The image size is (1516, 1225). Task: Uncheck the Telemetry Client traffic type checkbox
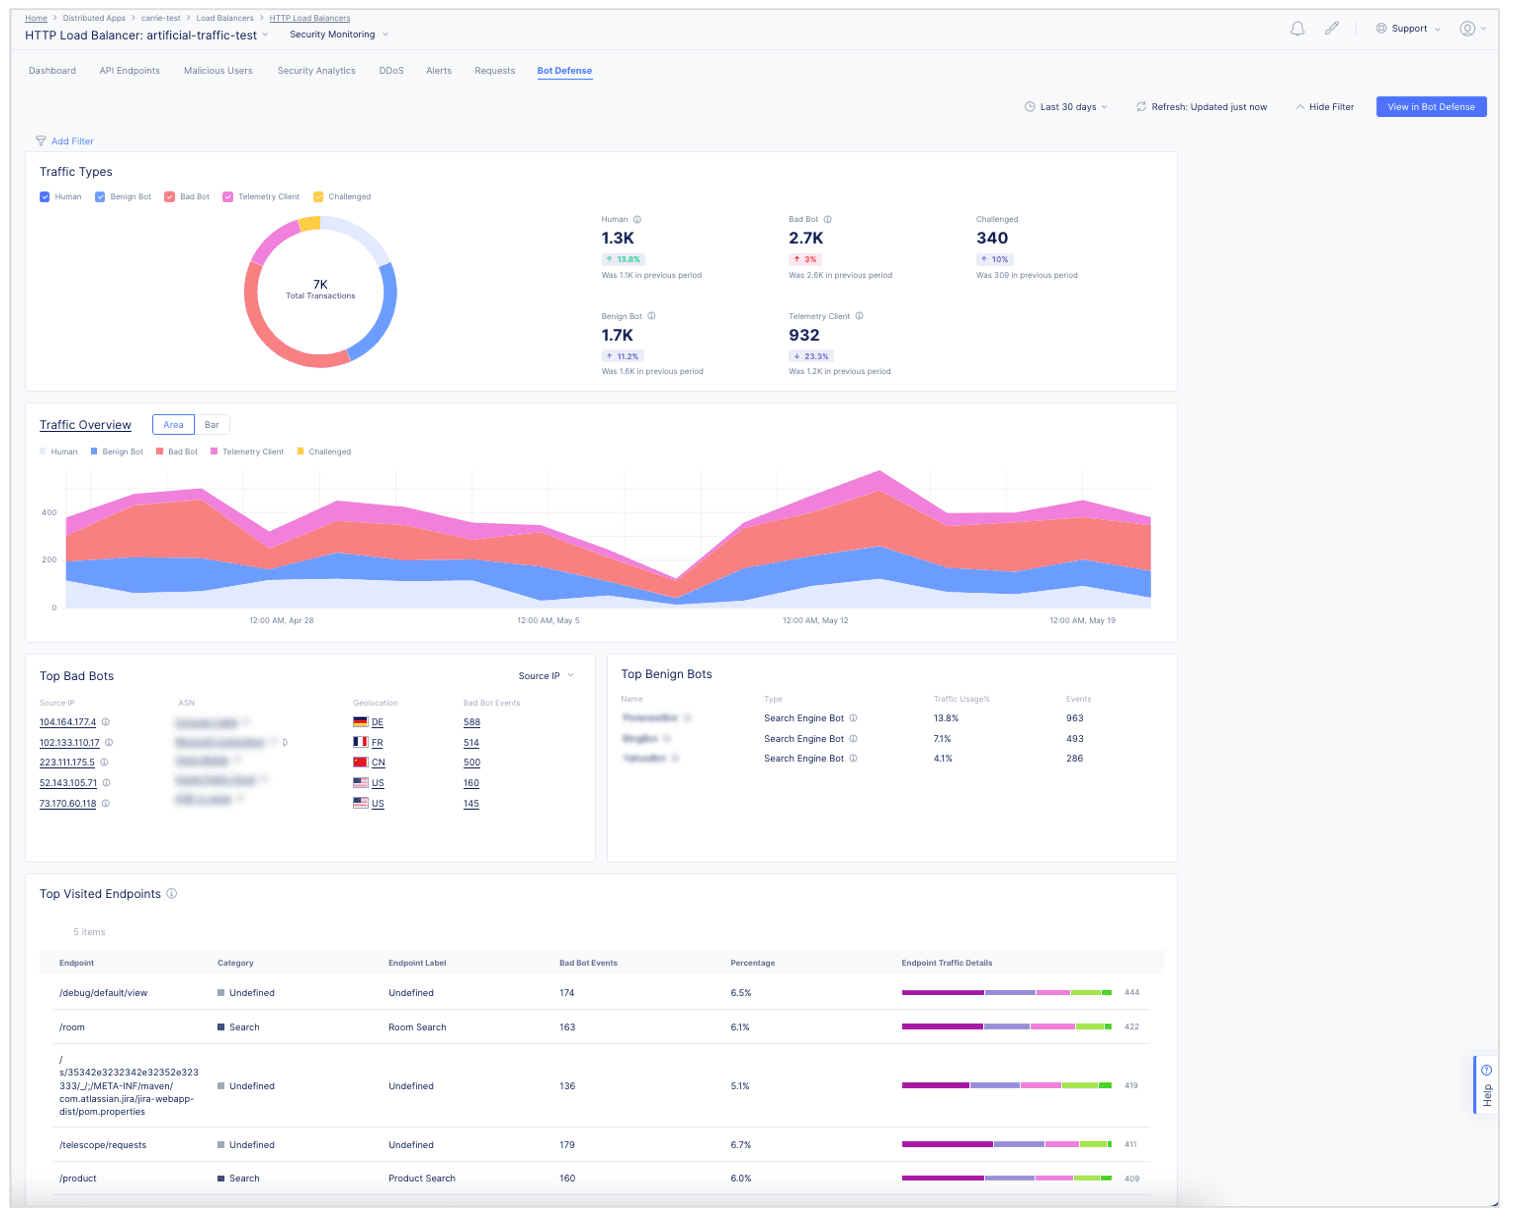(x=228, y=197)
